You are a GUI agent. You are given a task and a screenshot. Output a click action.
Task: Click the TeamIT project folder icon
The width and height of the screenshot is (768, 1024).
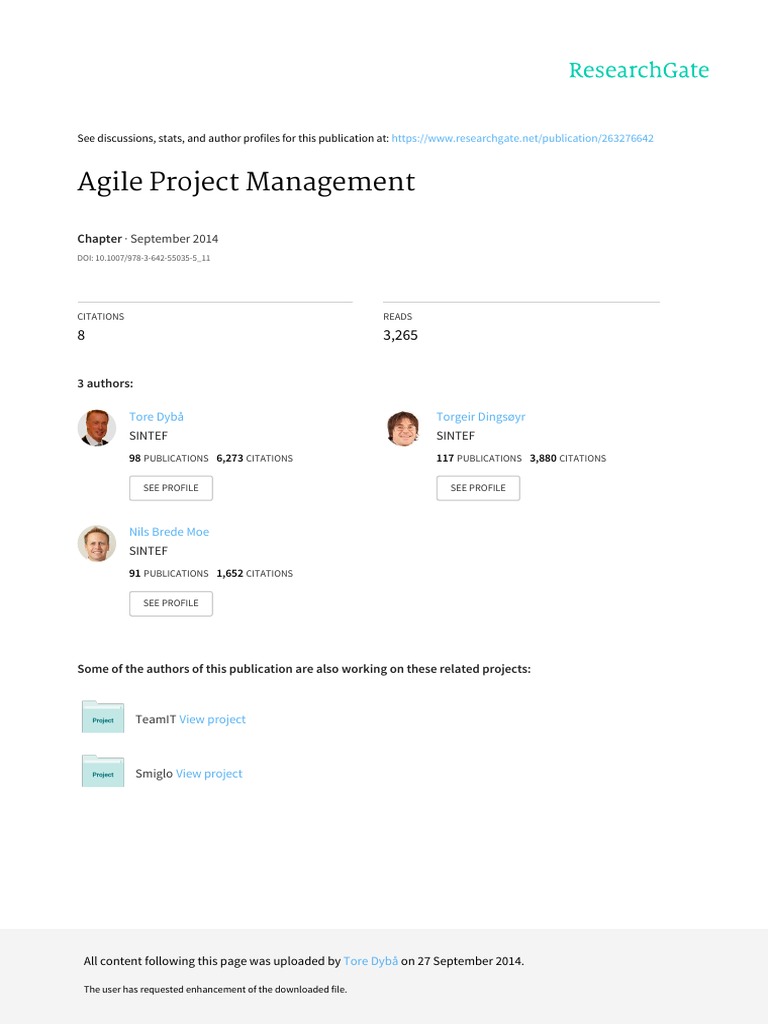(x=102, y=718)
